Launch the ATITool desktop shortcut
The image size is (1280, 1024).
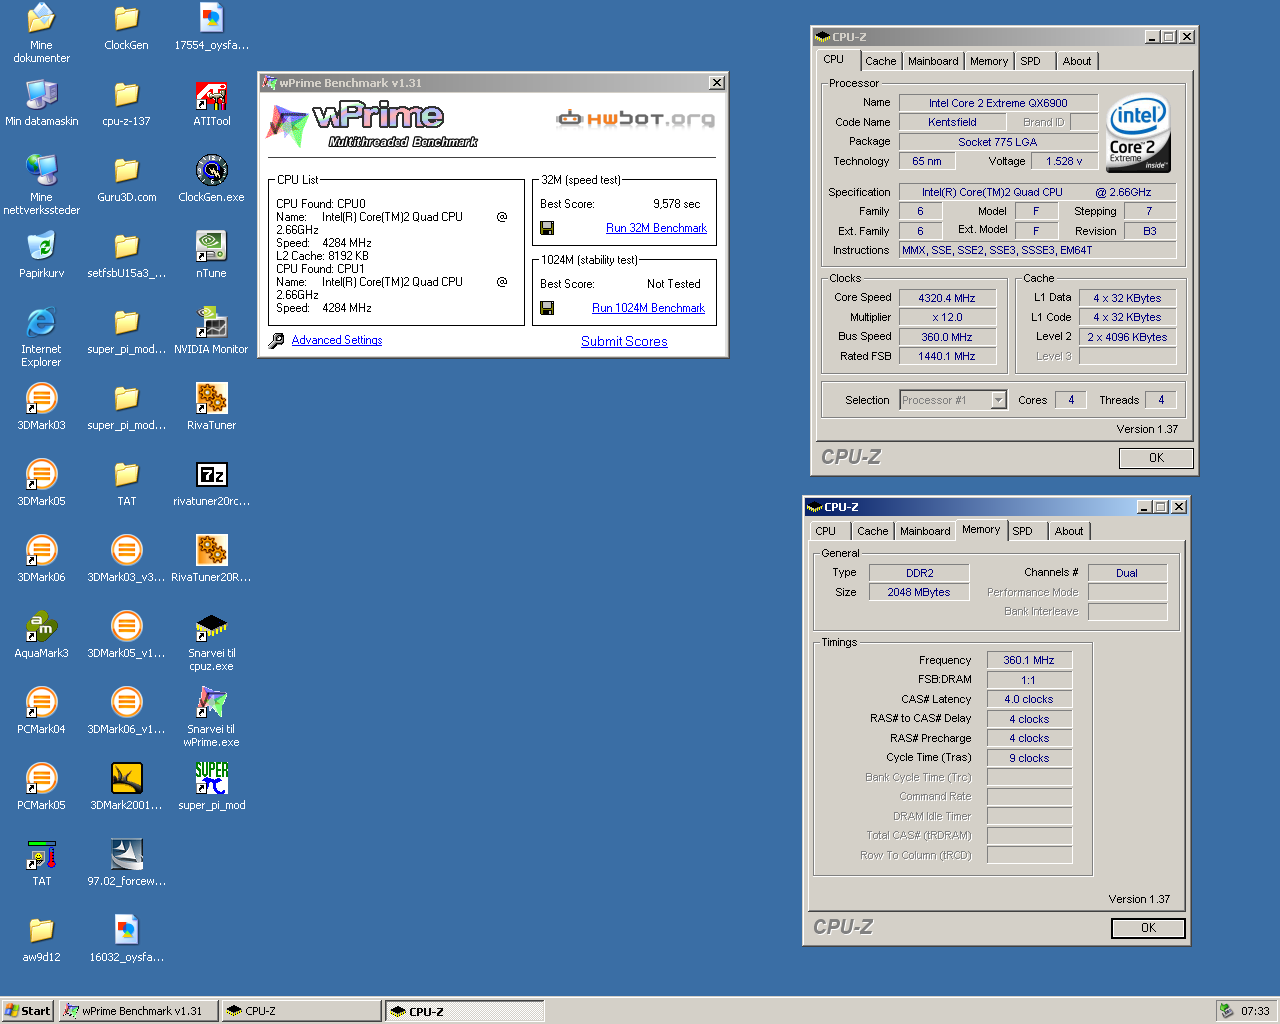(211, 104)
